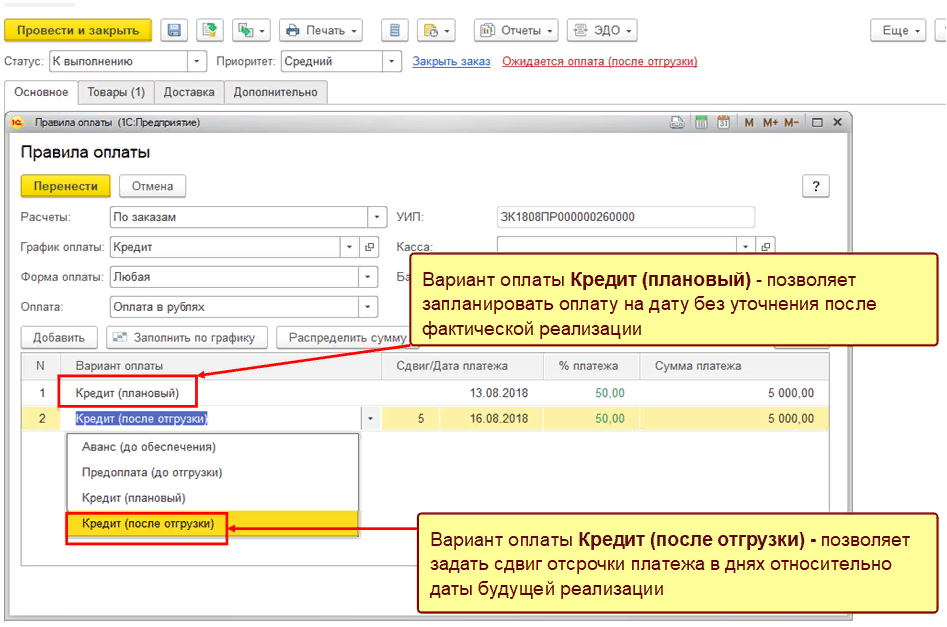947x627 pixels.
Task: Expand the Форма оплаты dropdown
Action: (x=369, y=277)
